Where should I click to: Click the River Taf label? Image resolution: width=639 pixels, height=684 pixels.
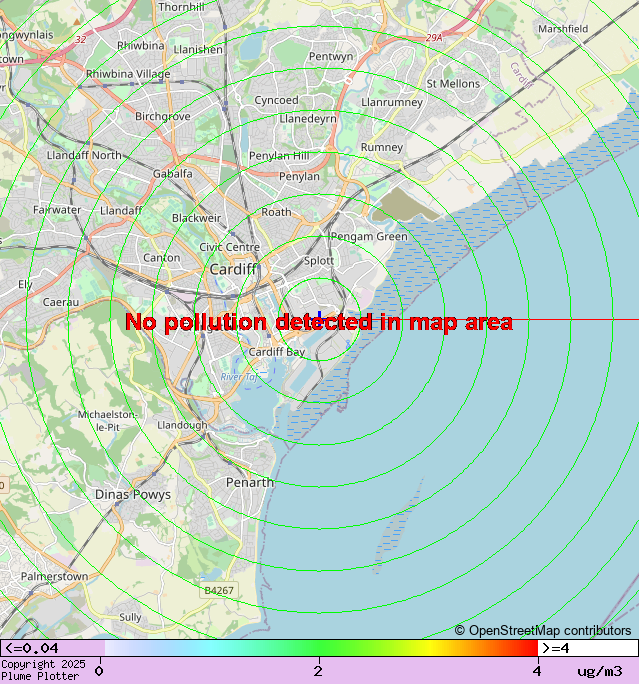(239, 377)
